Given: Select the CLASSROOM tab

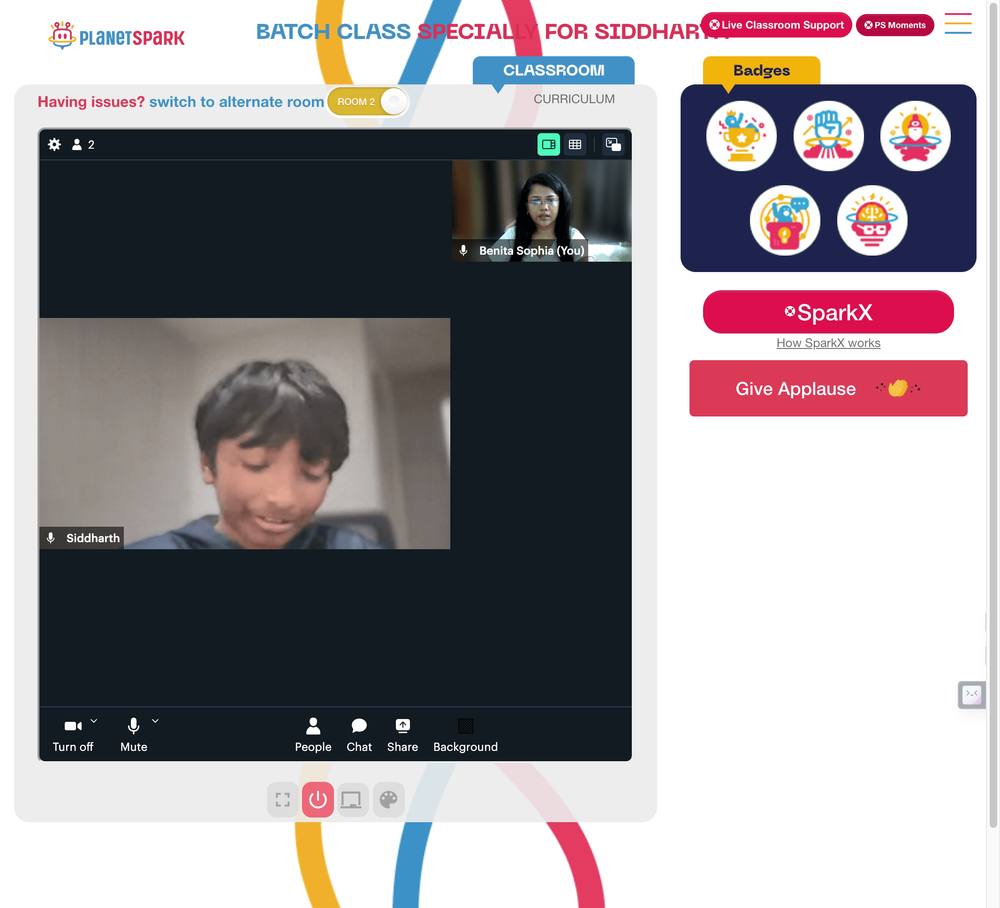Looking at the screenshot, I should 554,70.
